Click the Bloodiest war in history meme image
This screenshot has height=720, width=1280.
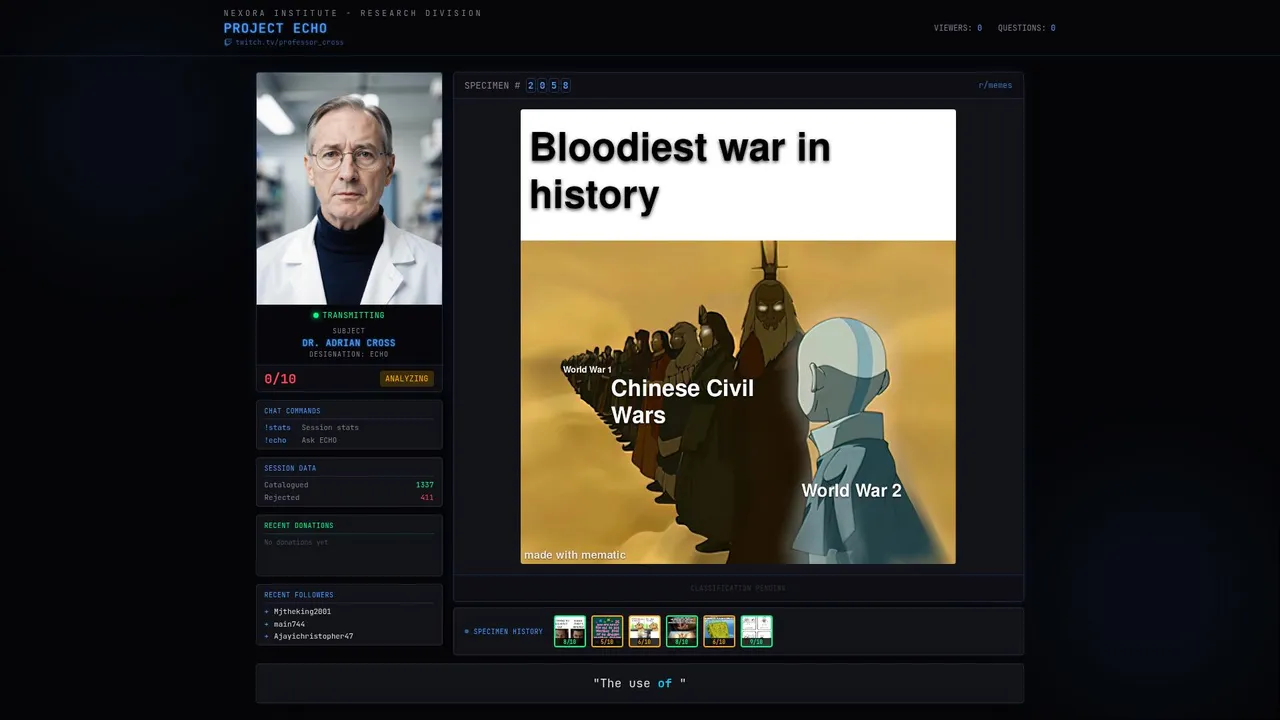pos(738,337)
